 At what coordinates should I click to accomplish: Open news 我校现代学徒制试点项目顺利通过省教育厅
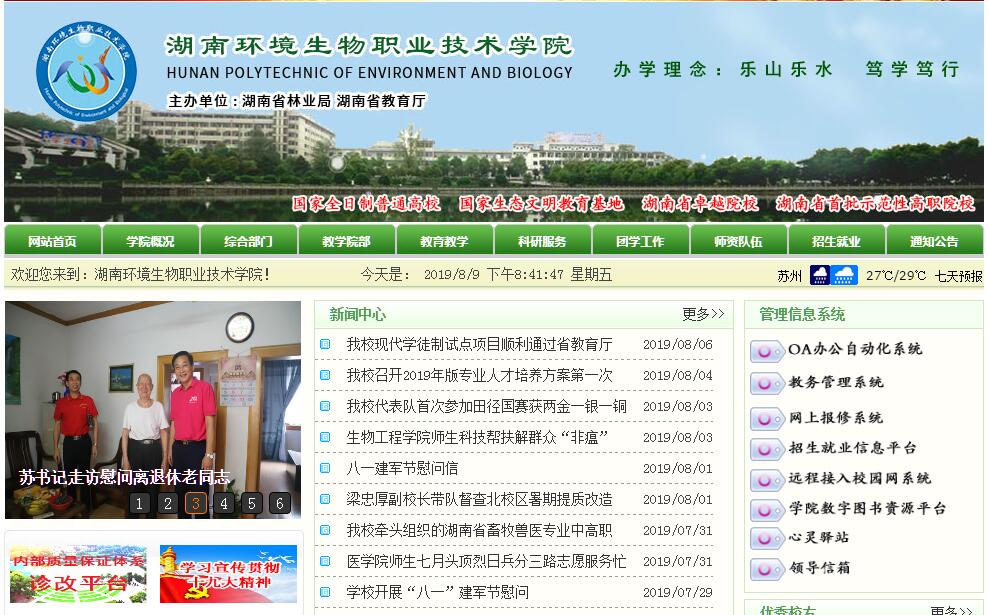click(x=479, y=344)
